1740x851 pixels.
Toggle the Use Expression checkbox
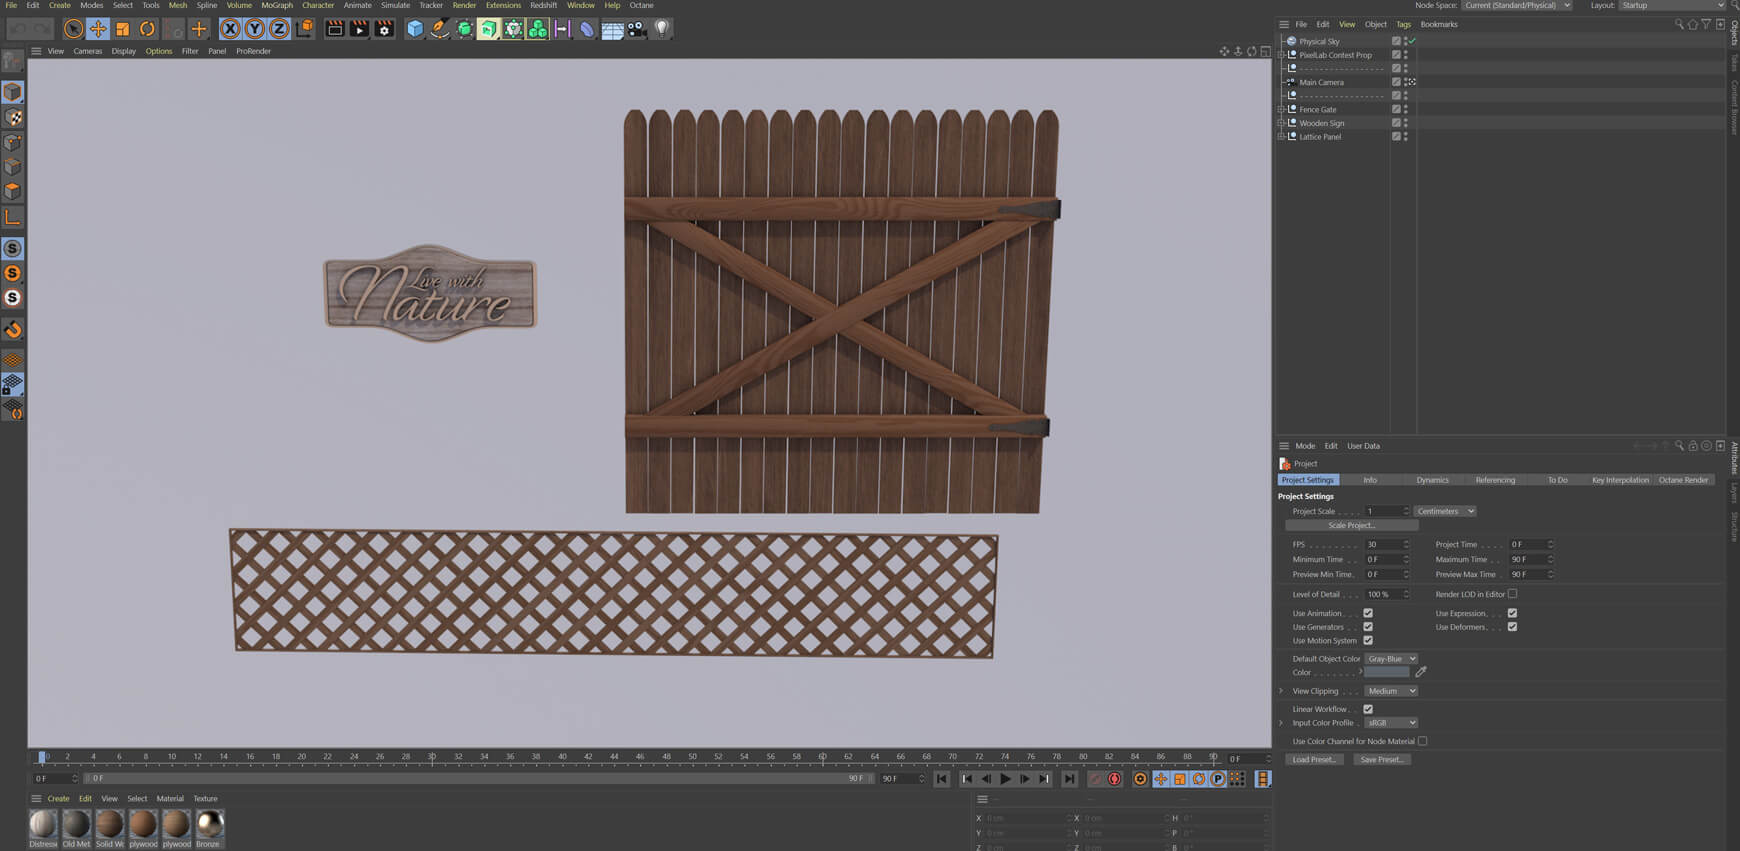(x=1512, y=613)
